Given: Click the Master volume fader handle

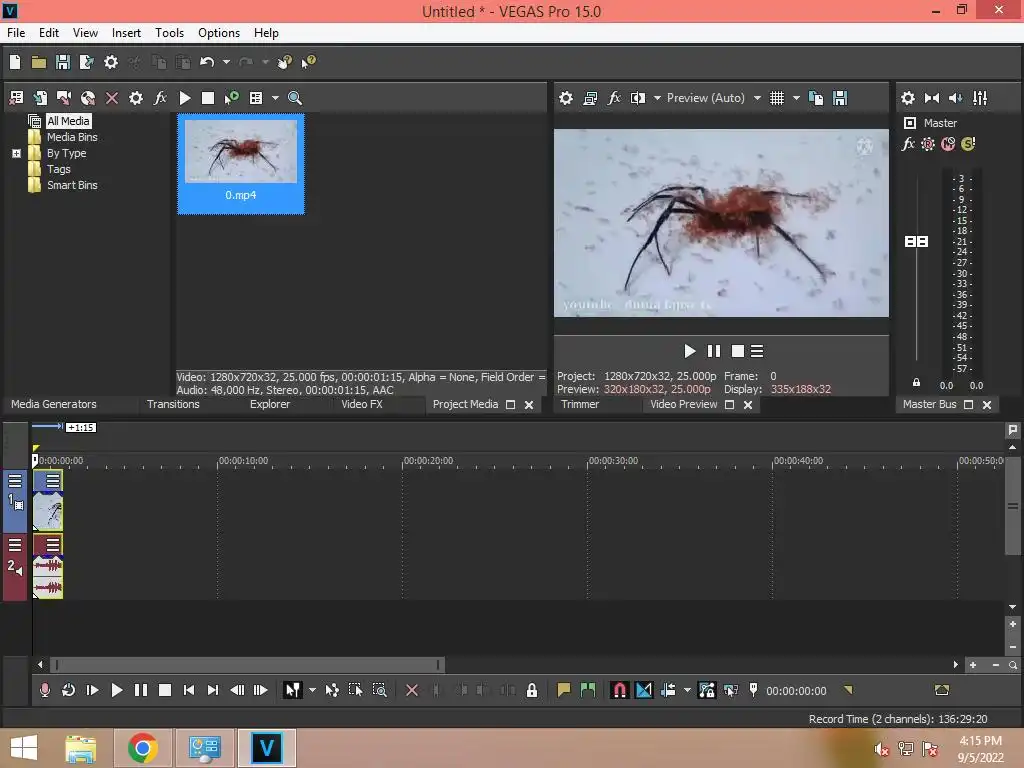Looking at the screenshot, I should pyautogui.click(x=916, y=242).
